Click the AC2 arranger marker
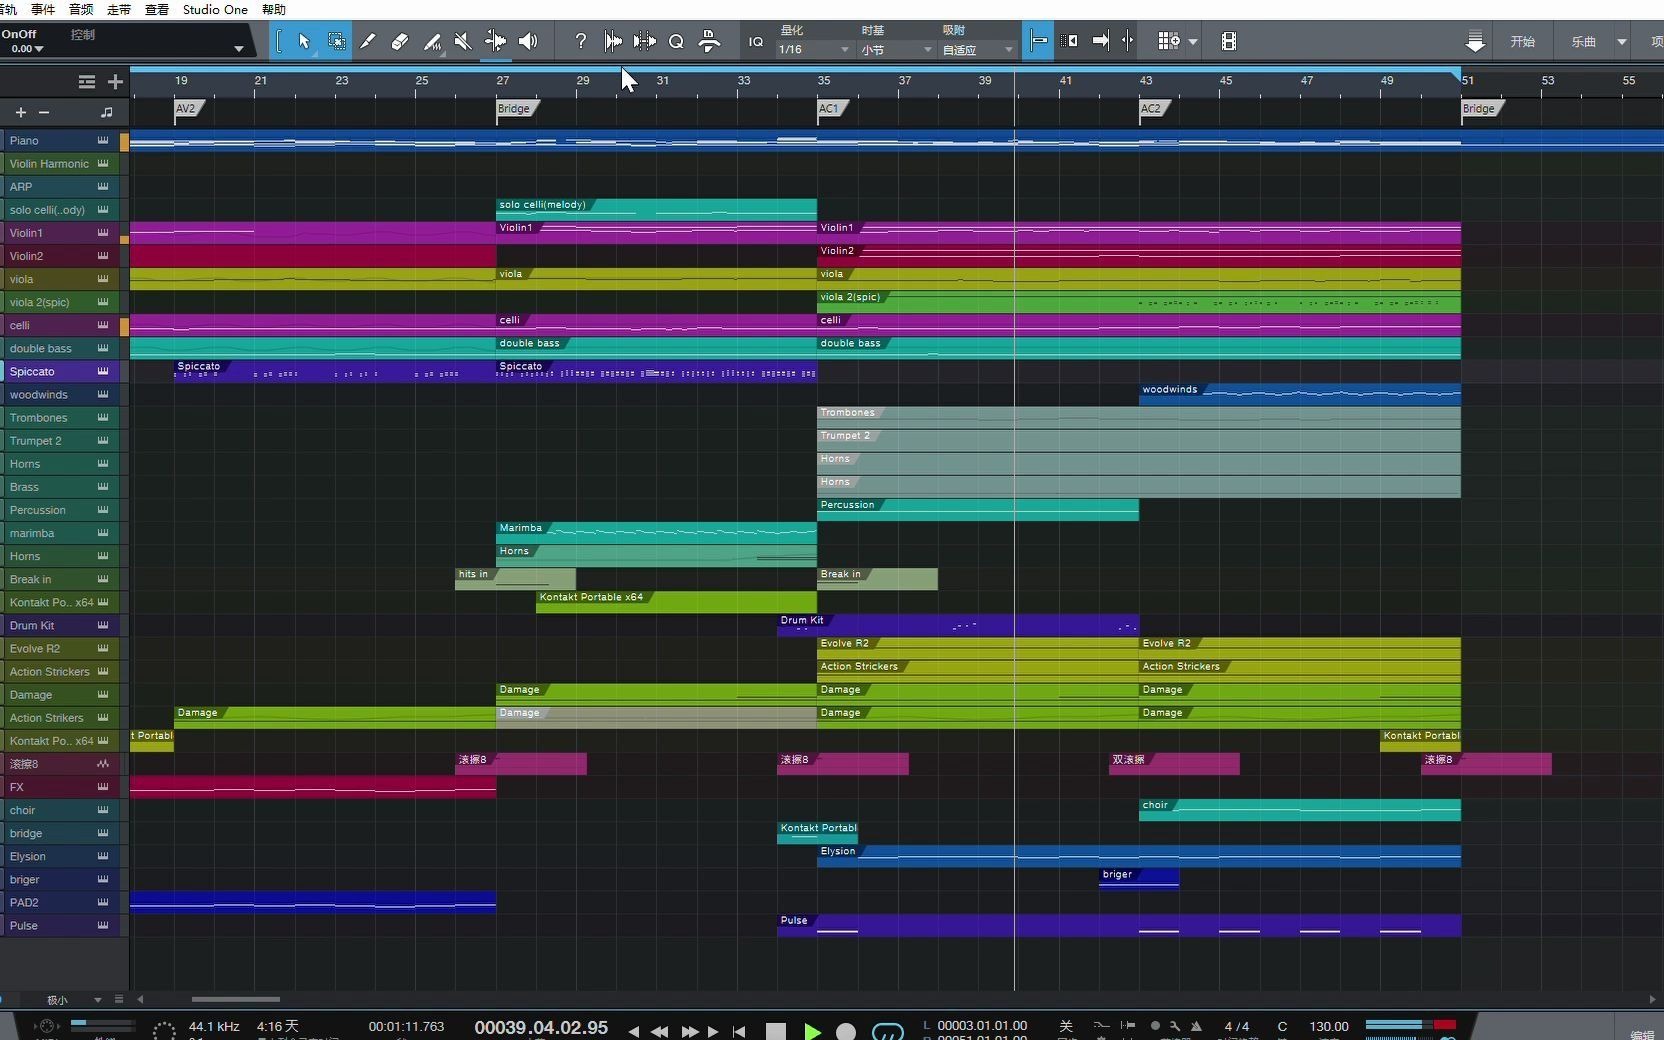 click(1153, 108)
